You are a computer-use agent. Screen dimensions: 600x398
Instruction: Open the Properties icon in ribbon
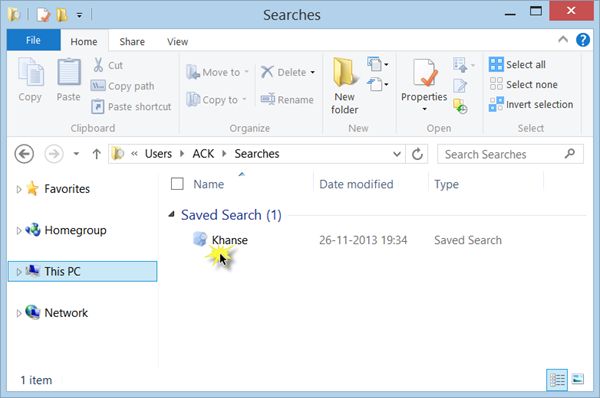424,73
